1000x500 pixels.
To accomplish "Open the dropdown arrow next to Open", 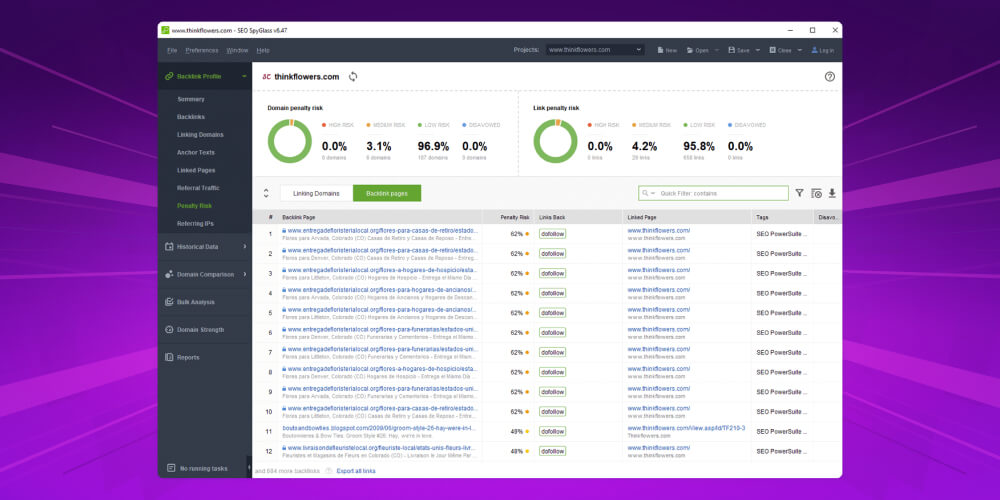I will pos(717,50).
